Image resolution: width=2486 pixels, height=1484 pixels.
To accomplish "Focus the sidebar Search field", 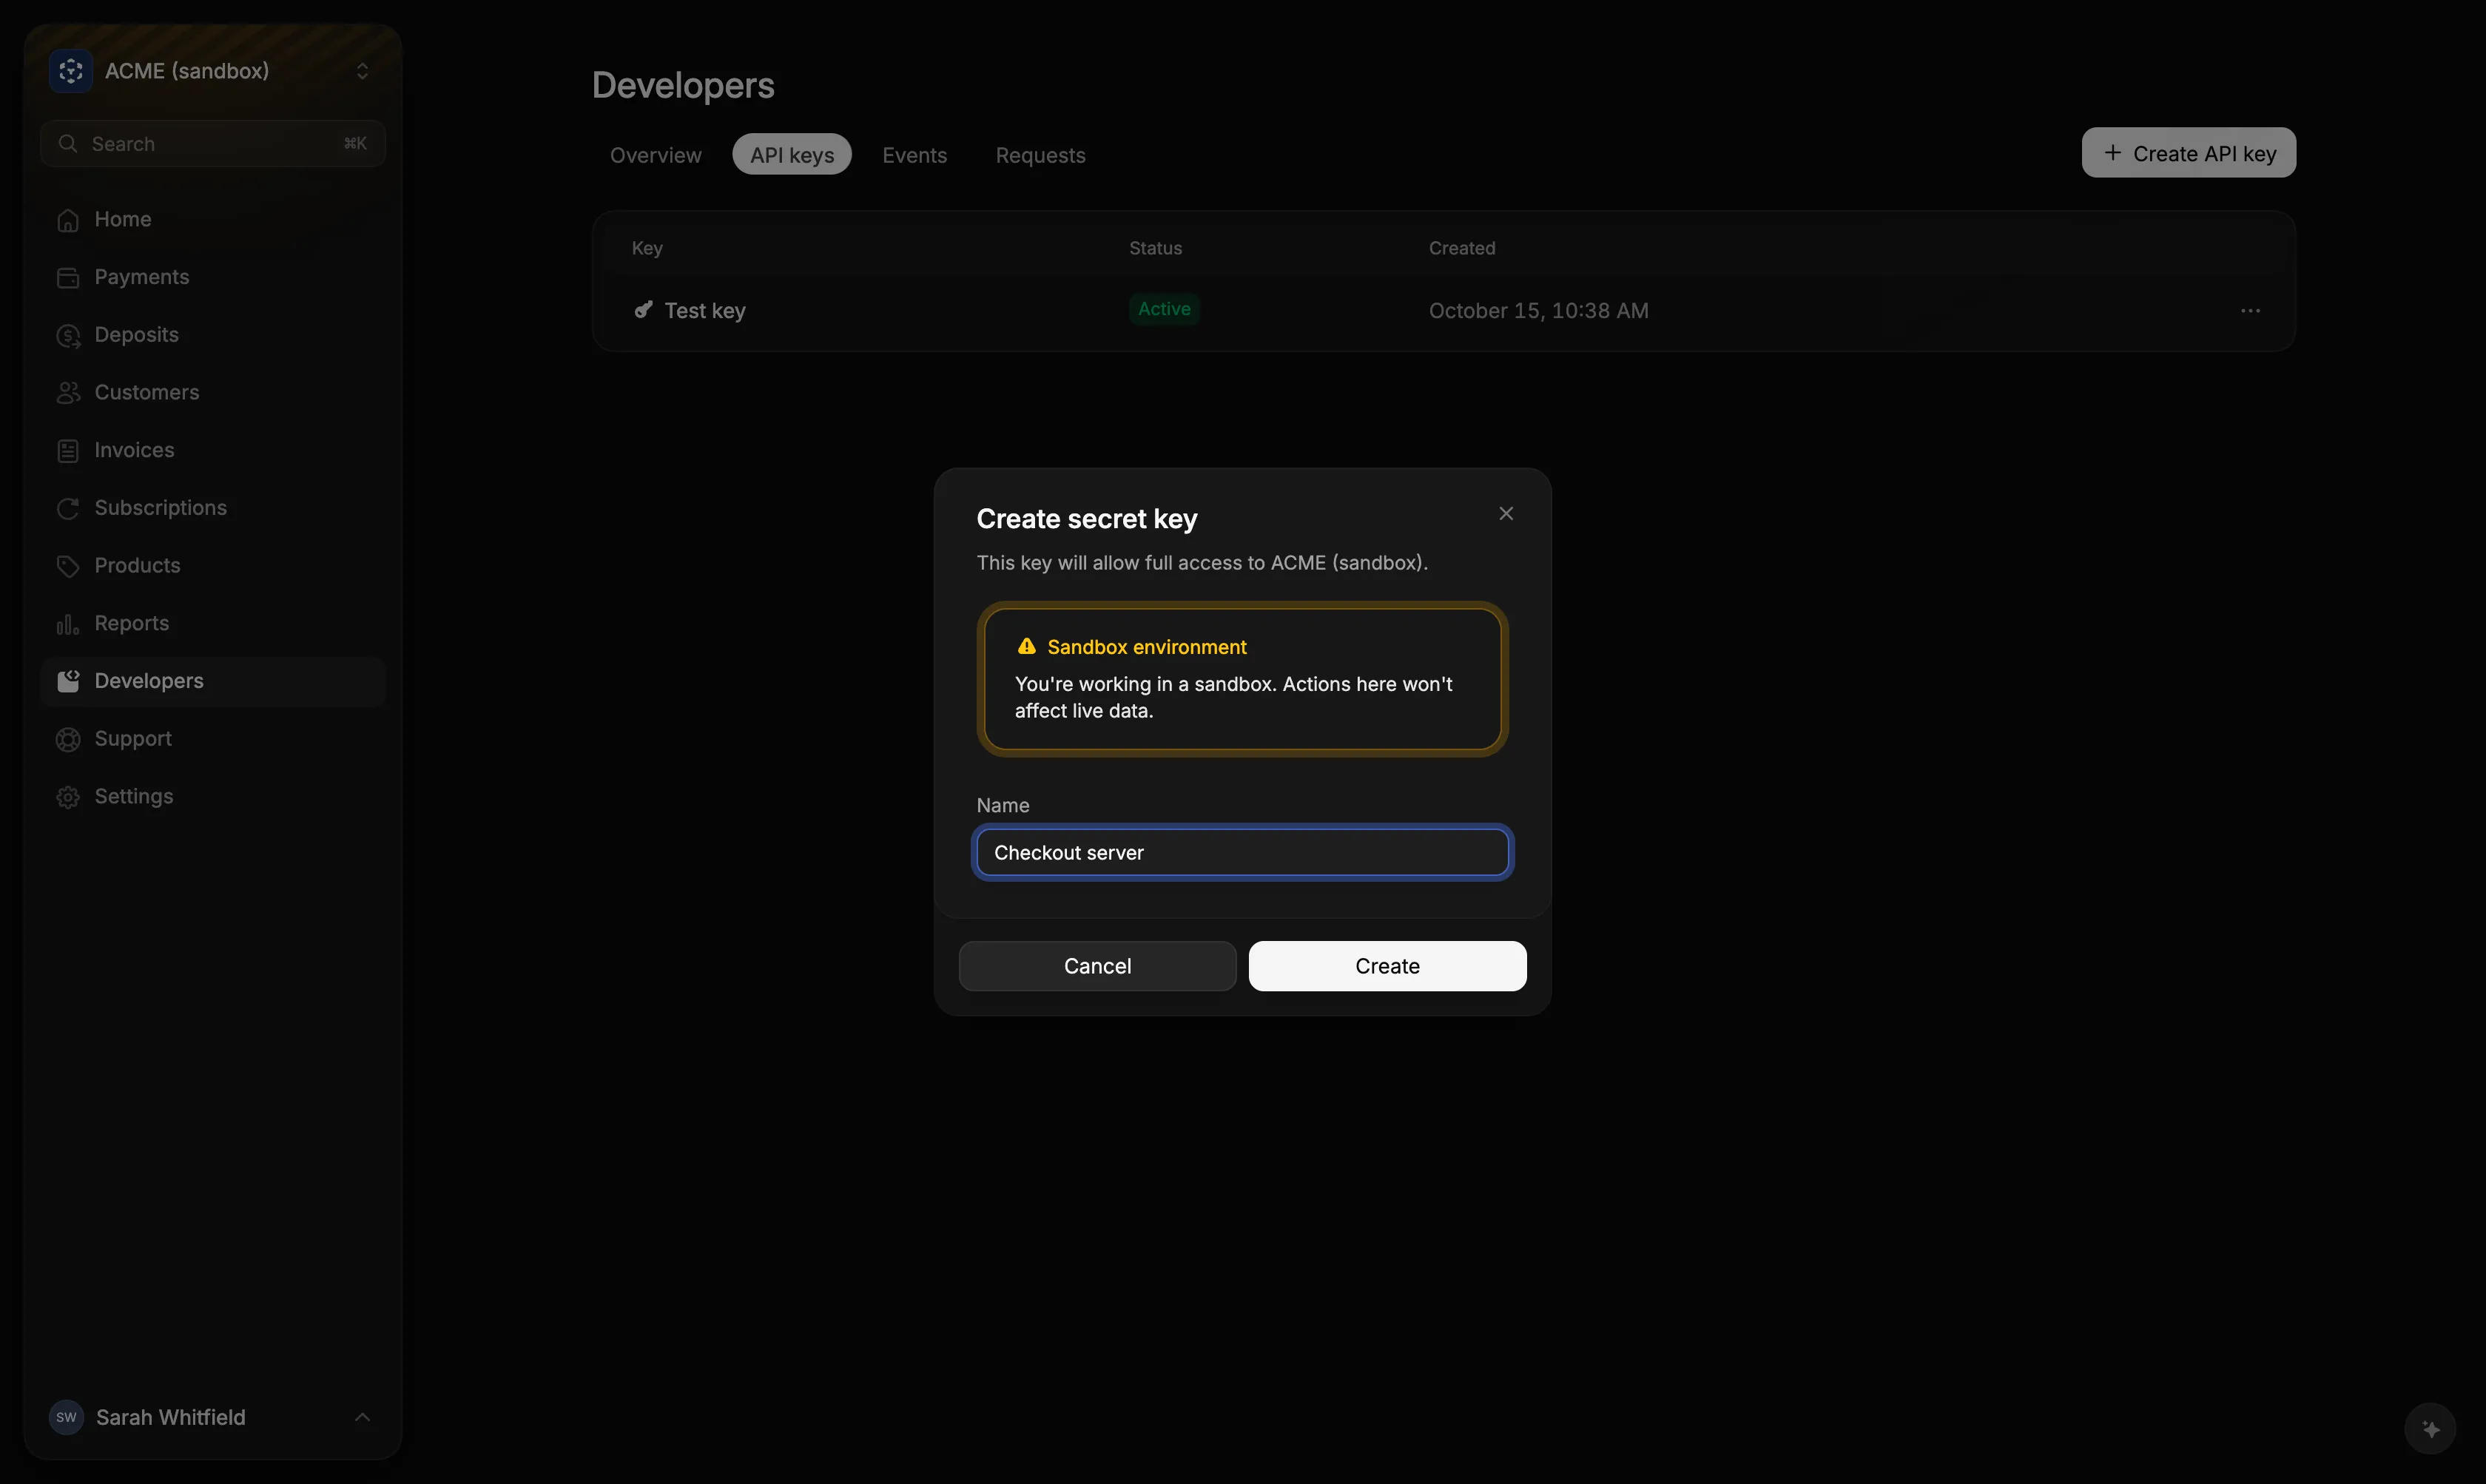I will (213, 144).
